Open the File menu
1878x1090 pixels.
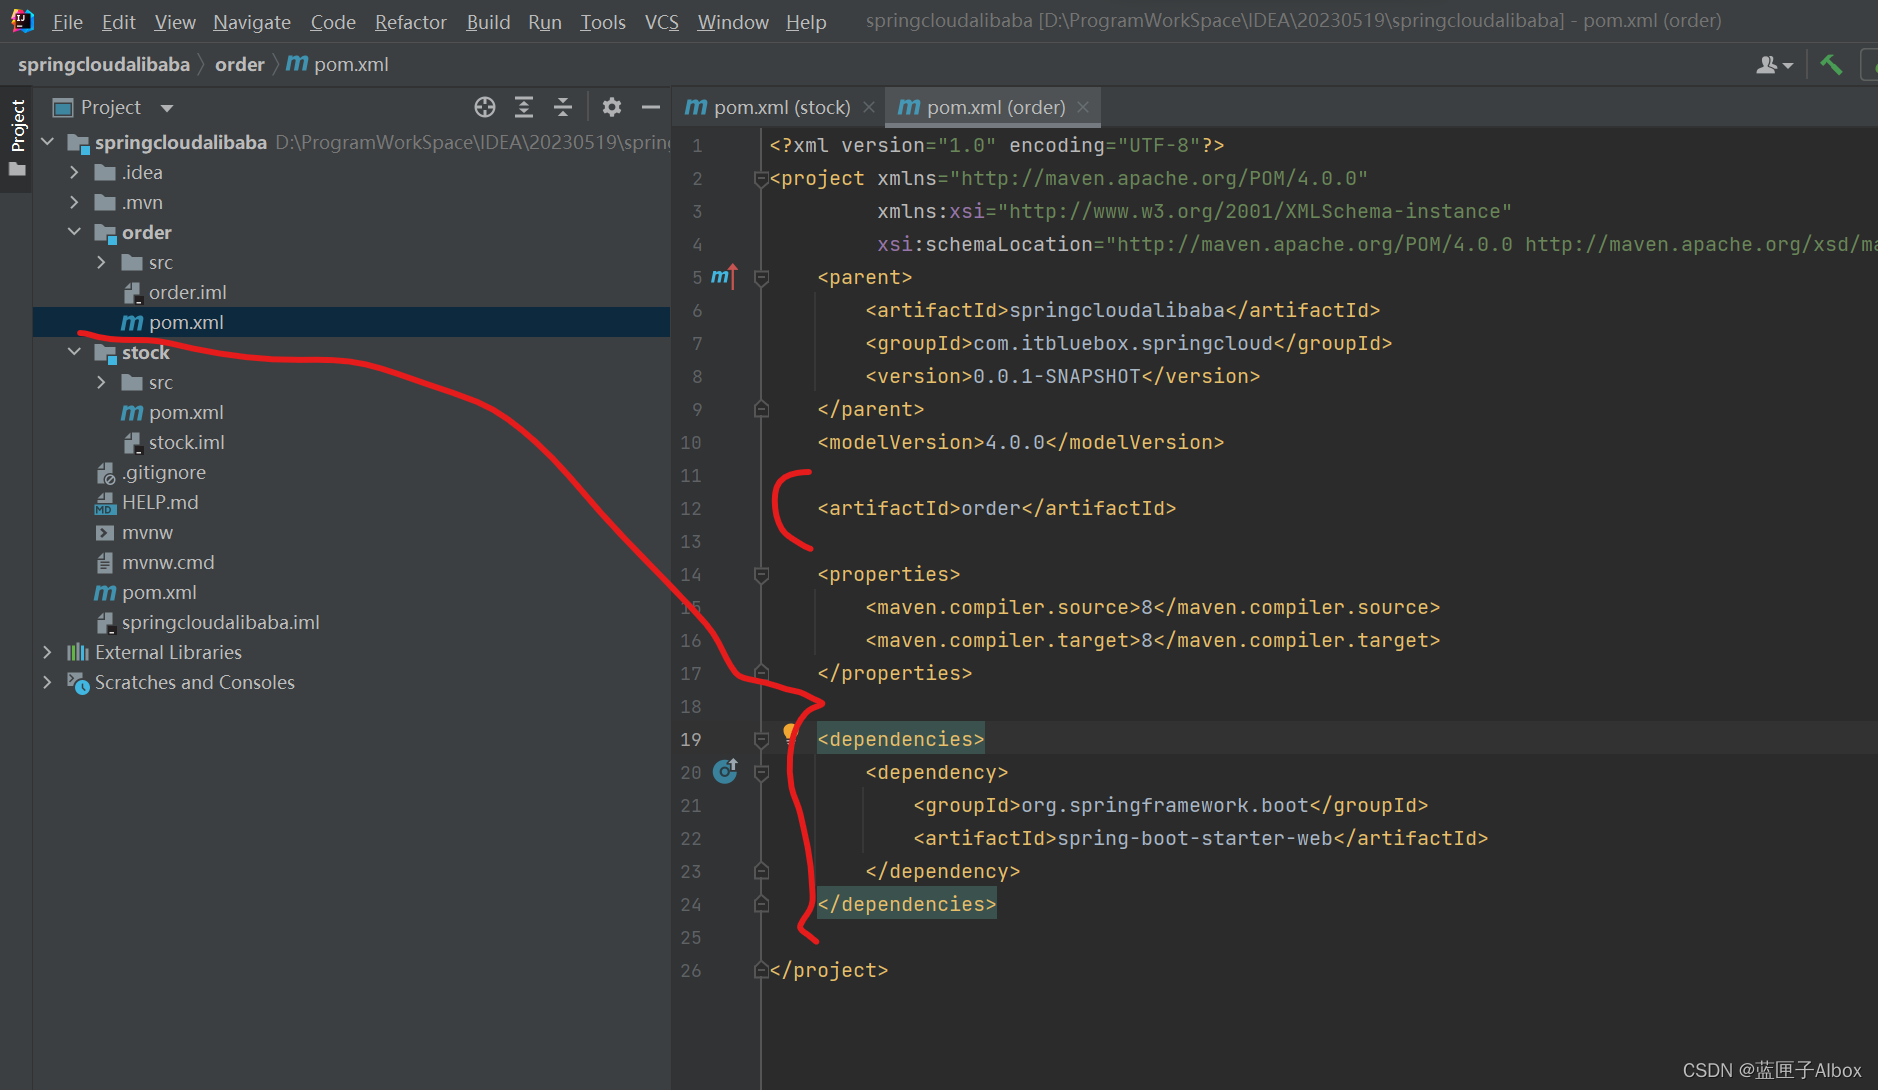pyautogui.click(x=67, y=22)
